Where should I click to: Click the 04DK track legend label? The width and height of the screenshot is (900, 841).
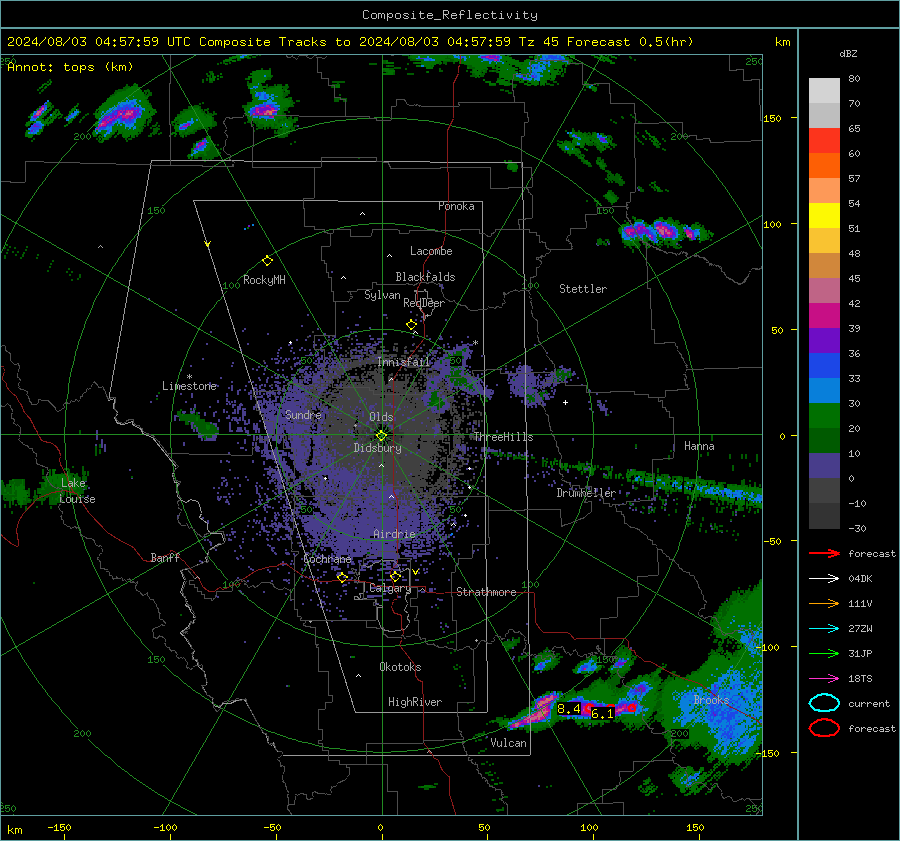click(860, 579)
